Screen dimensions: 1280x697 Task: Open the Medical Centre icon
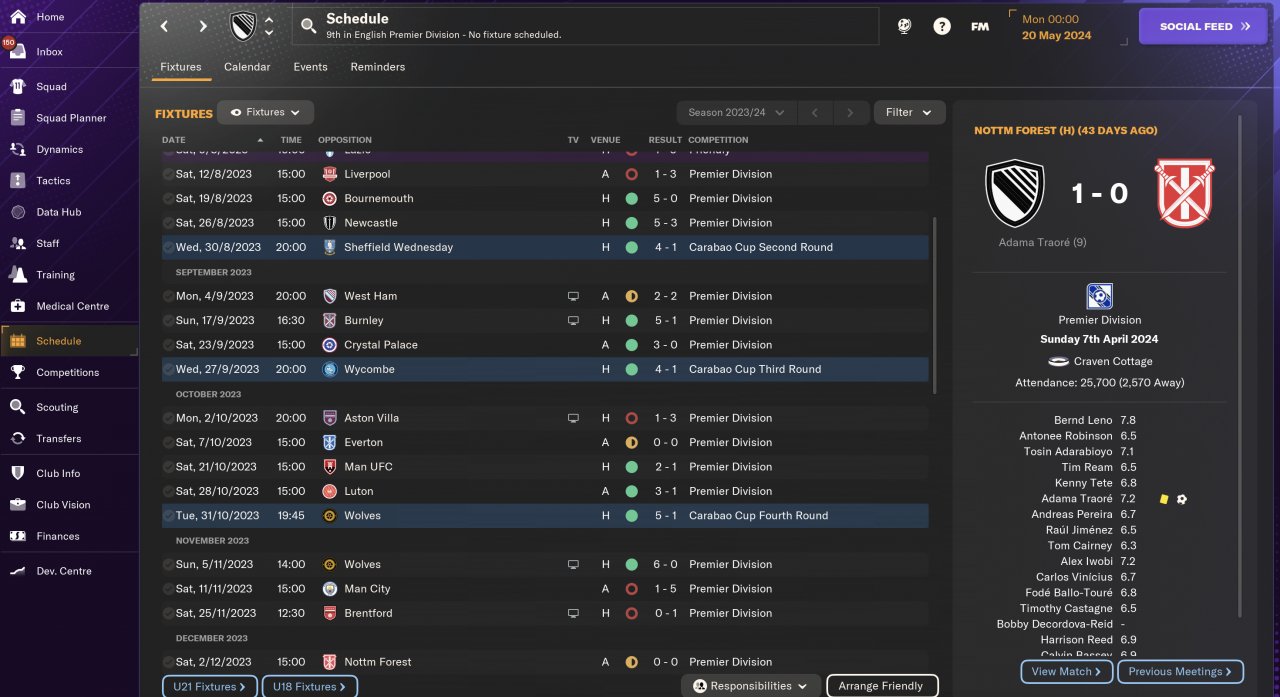[17, 306]
